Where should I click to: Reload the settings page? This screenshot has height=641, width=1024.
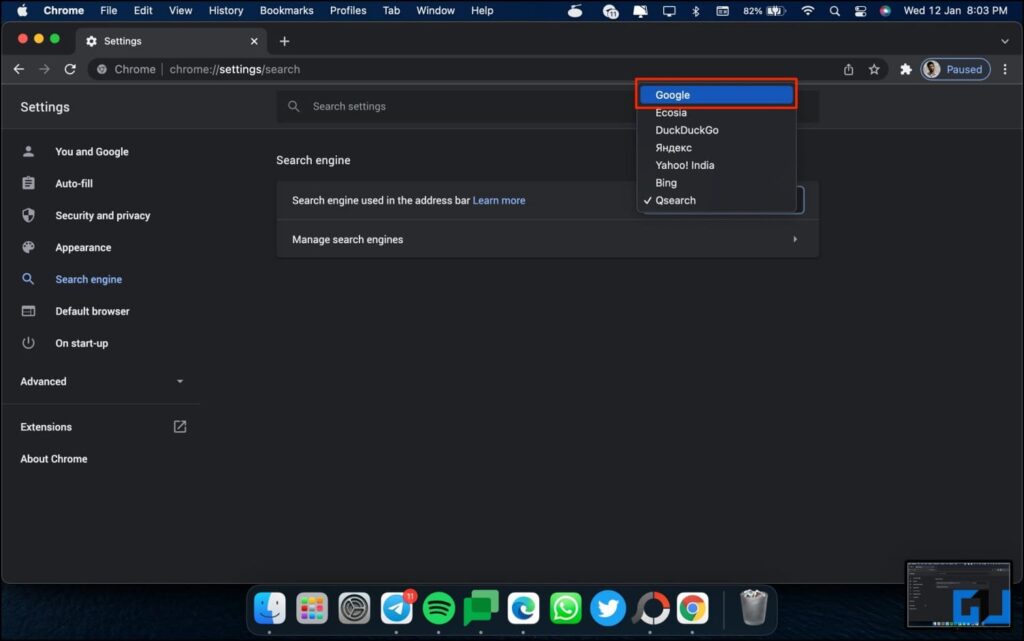[70, 69]
